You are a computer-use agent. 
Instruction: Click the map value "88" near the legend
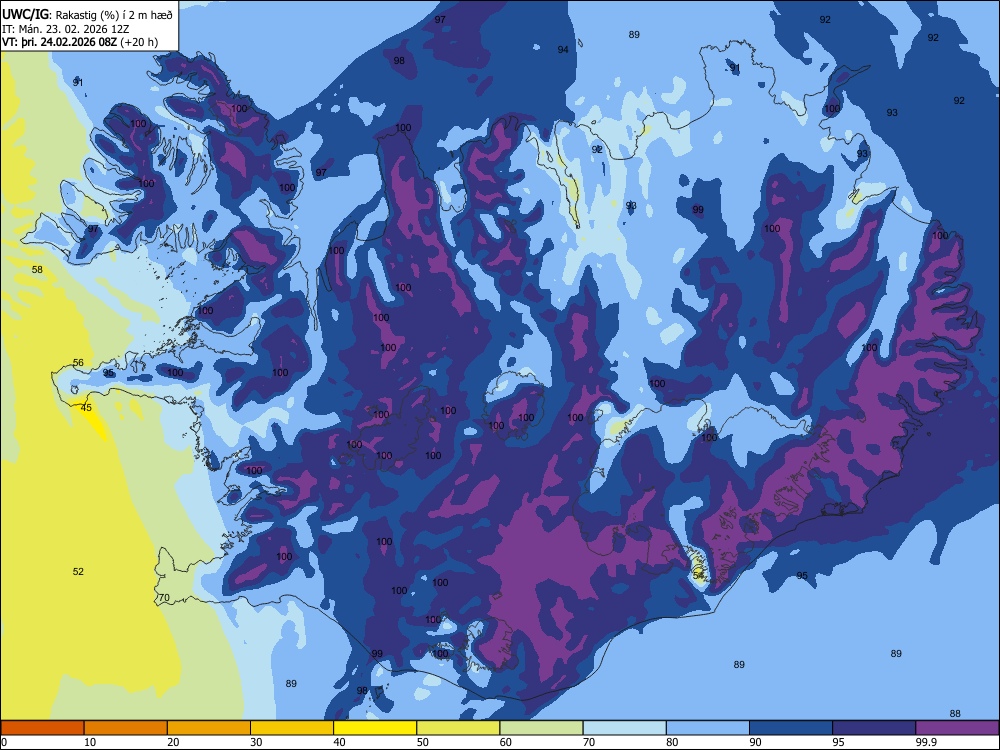[x=955, y=714]
